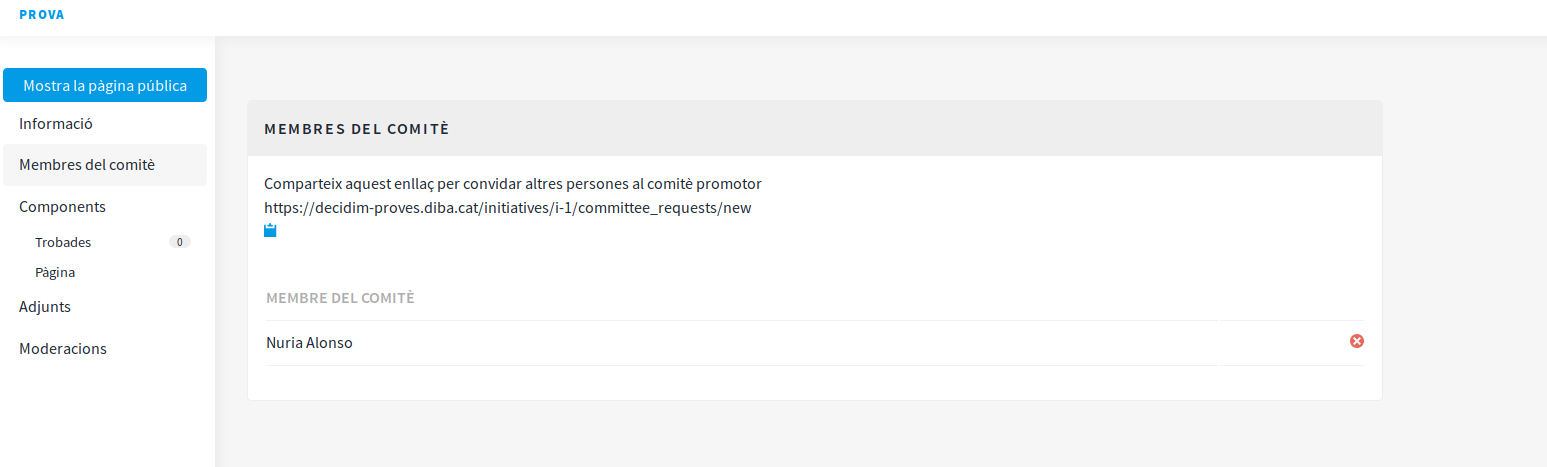This screenshot has width=1547, height=467.
Task: Open the Pàgina component
Action: (x=55, y=272)
